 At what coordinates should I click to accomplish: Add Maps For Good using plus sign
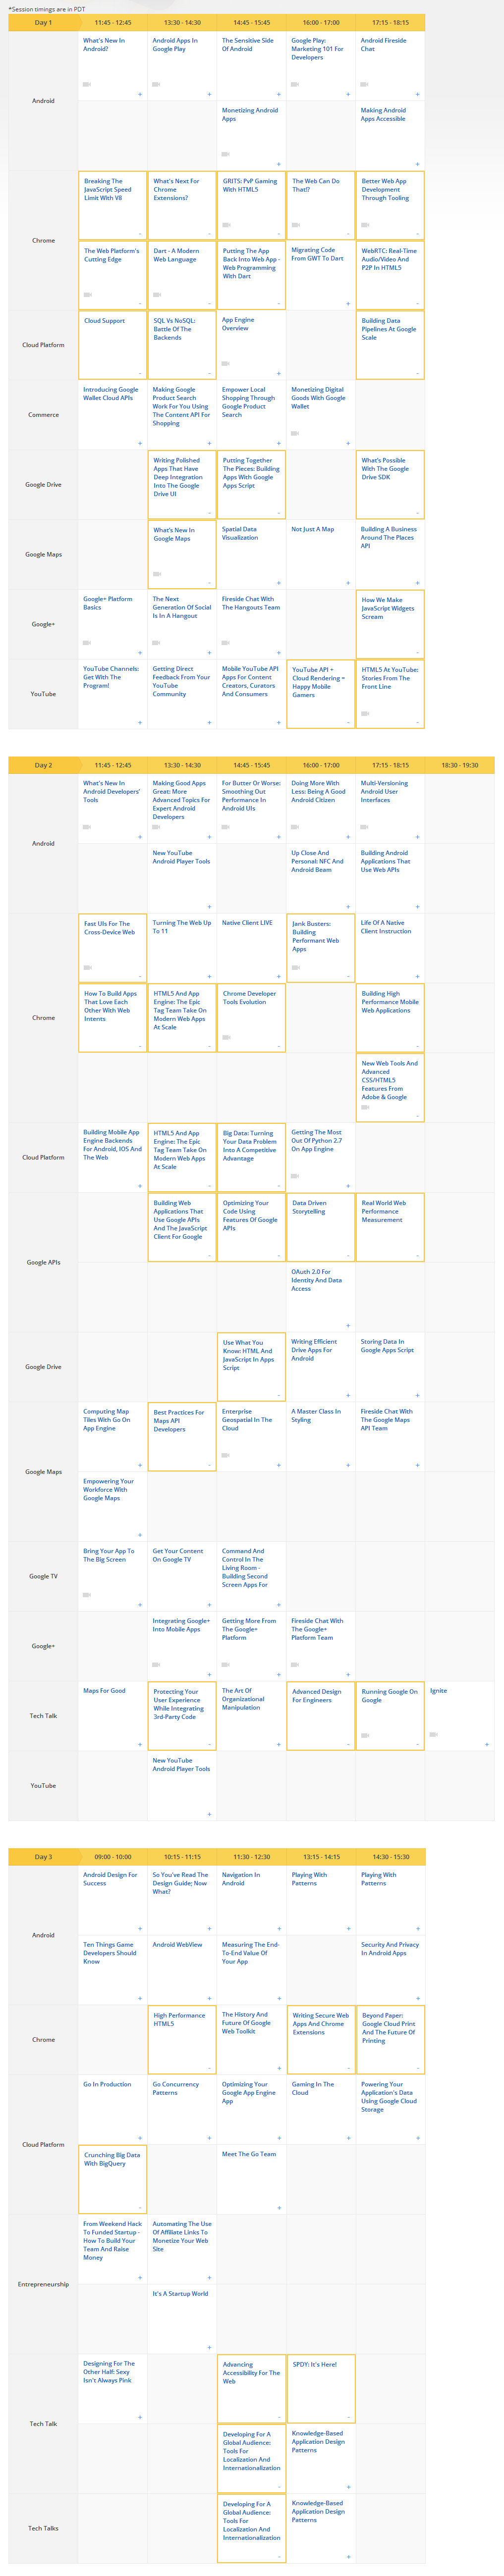pos(139,1744)
